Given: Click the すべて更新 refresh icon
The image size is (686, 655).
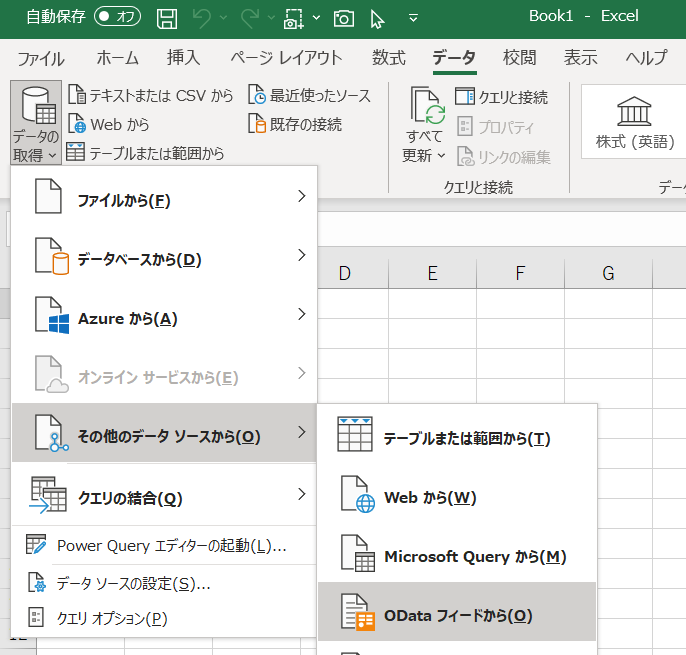Looking at the screenshot, I should pyautogui.click(x=427, y=105).
